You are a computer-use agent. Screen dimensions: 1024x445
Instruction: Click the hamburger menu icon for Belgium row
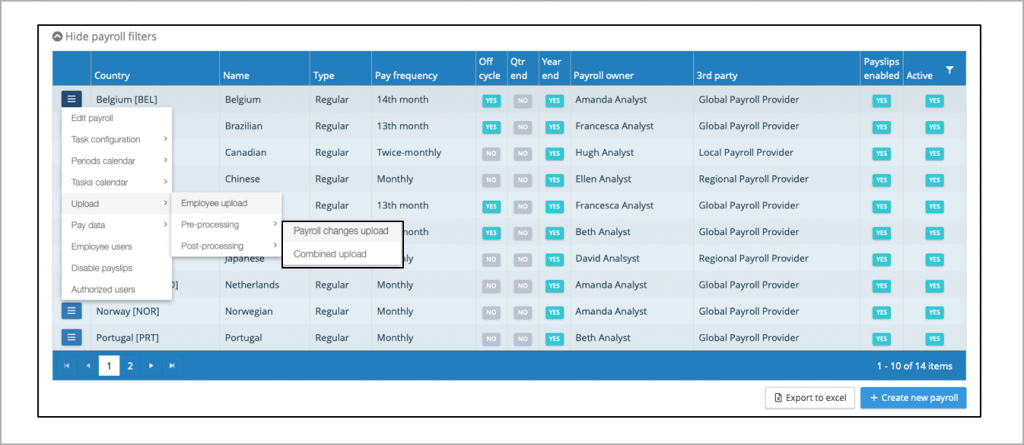72,99
